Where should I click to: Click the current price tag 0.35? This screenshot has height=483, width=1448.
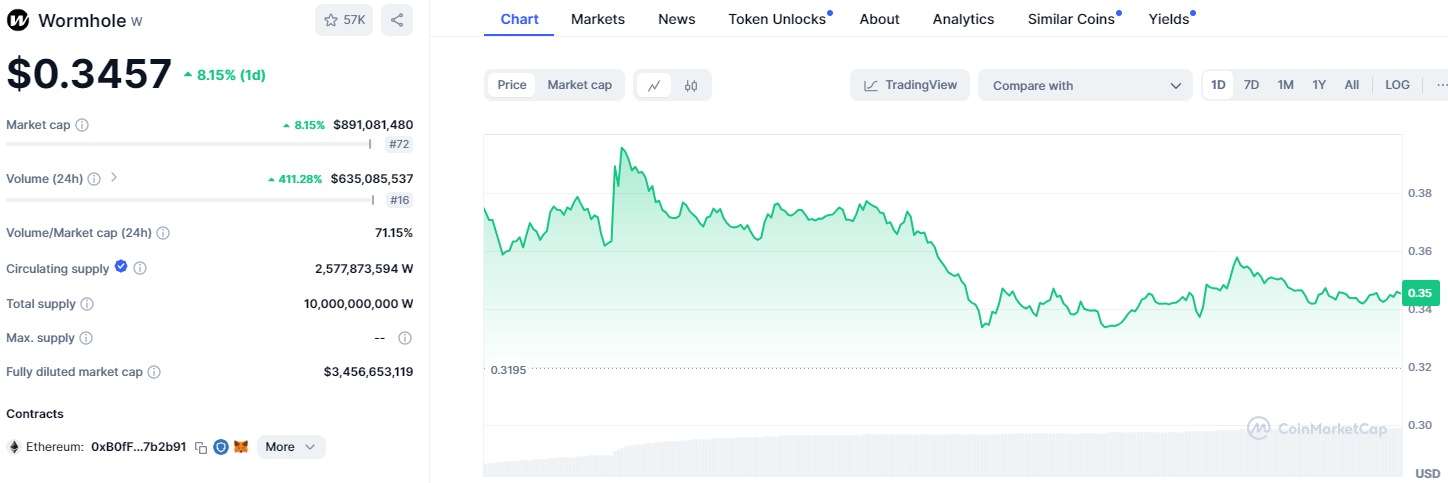(x=1421, y=293)
